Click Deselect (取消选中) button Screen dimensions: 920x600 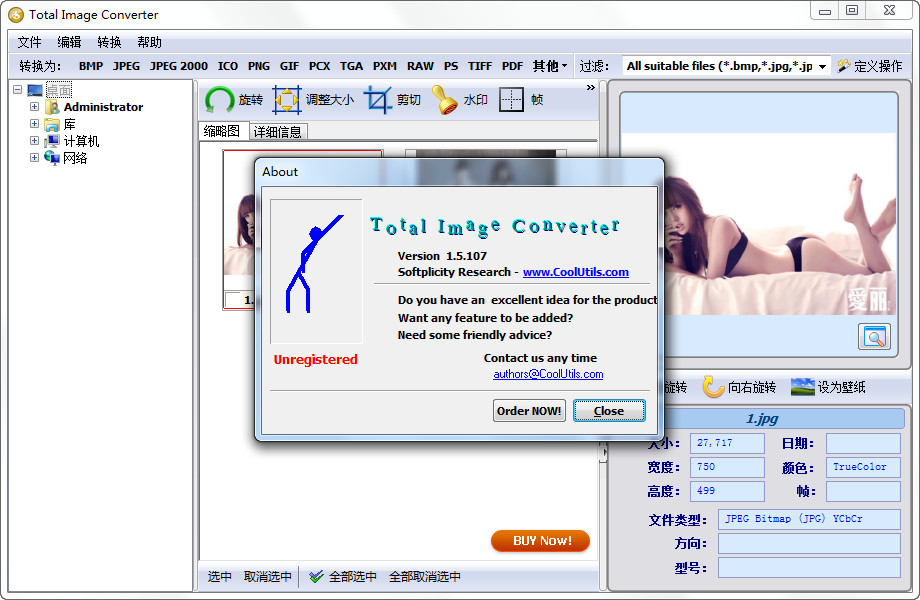(x=268, y=577)
